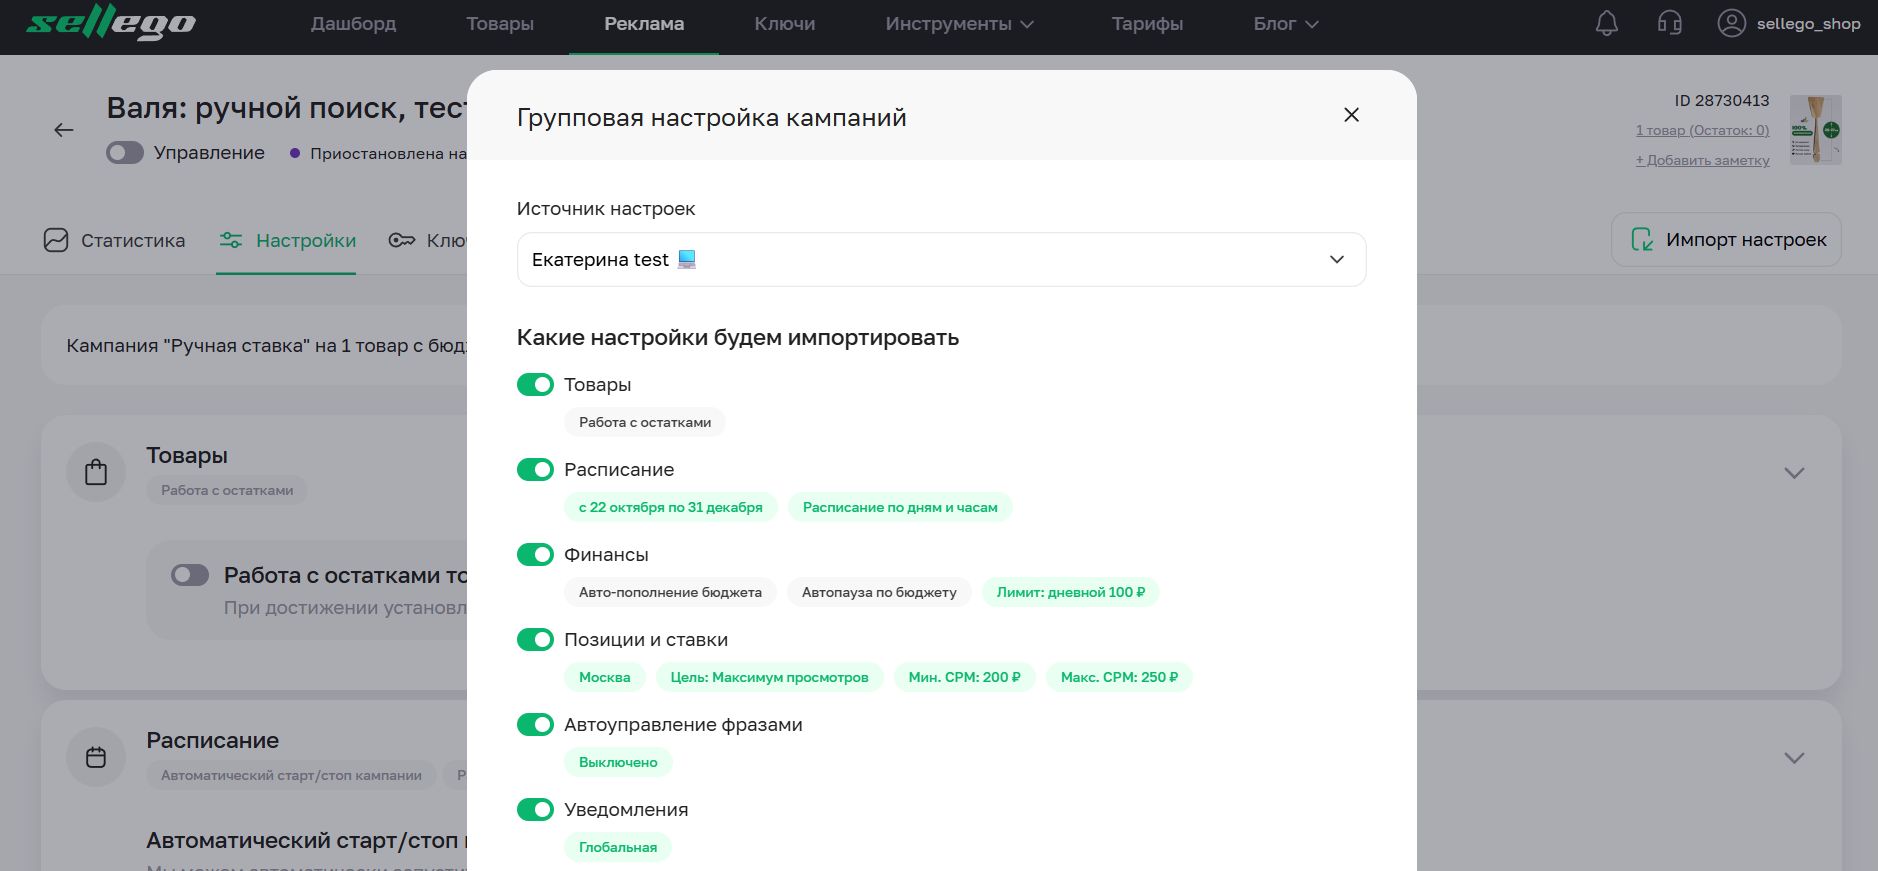Enable the Управление campaign toggle
The image size is (1878, 871).
tap(125, 153)
